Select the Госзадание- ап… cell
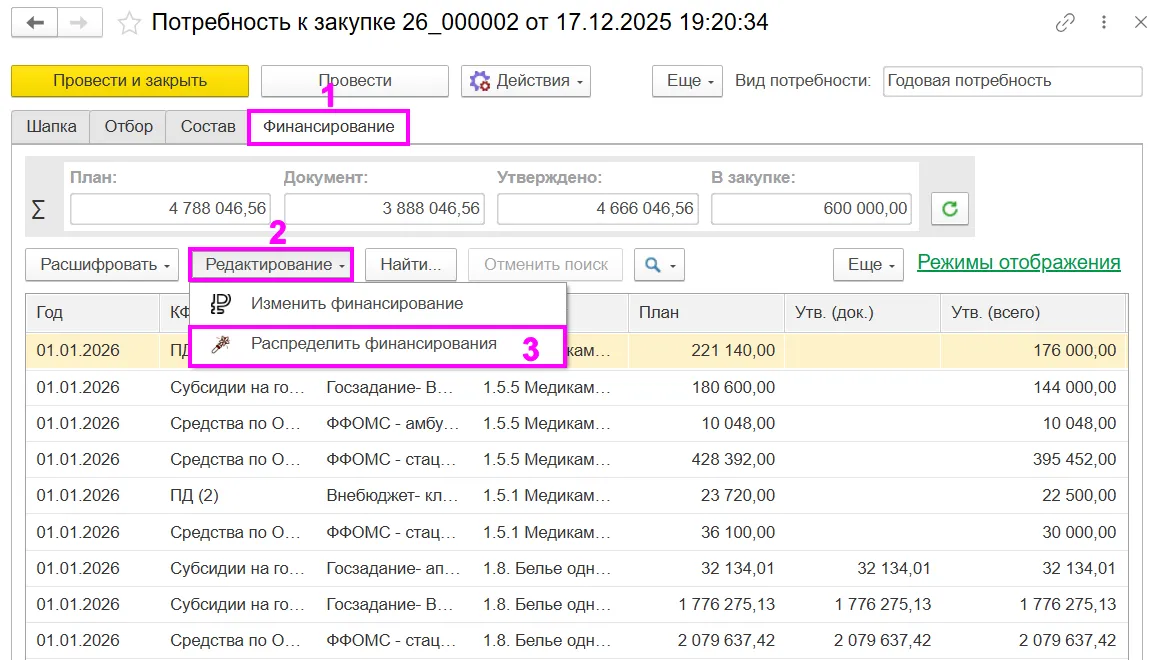The height and width of the screenshot is (660, 1150). [394, 568]
